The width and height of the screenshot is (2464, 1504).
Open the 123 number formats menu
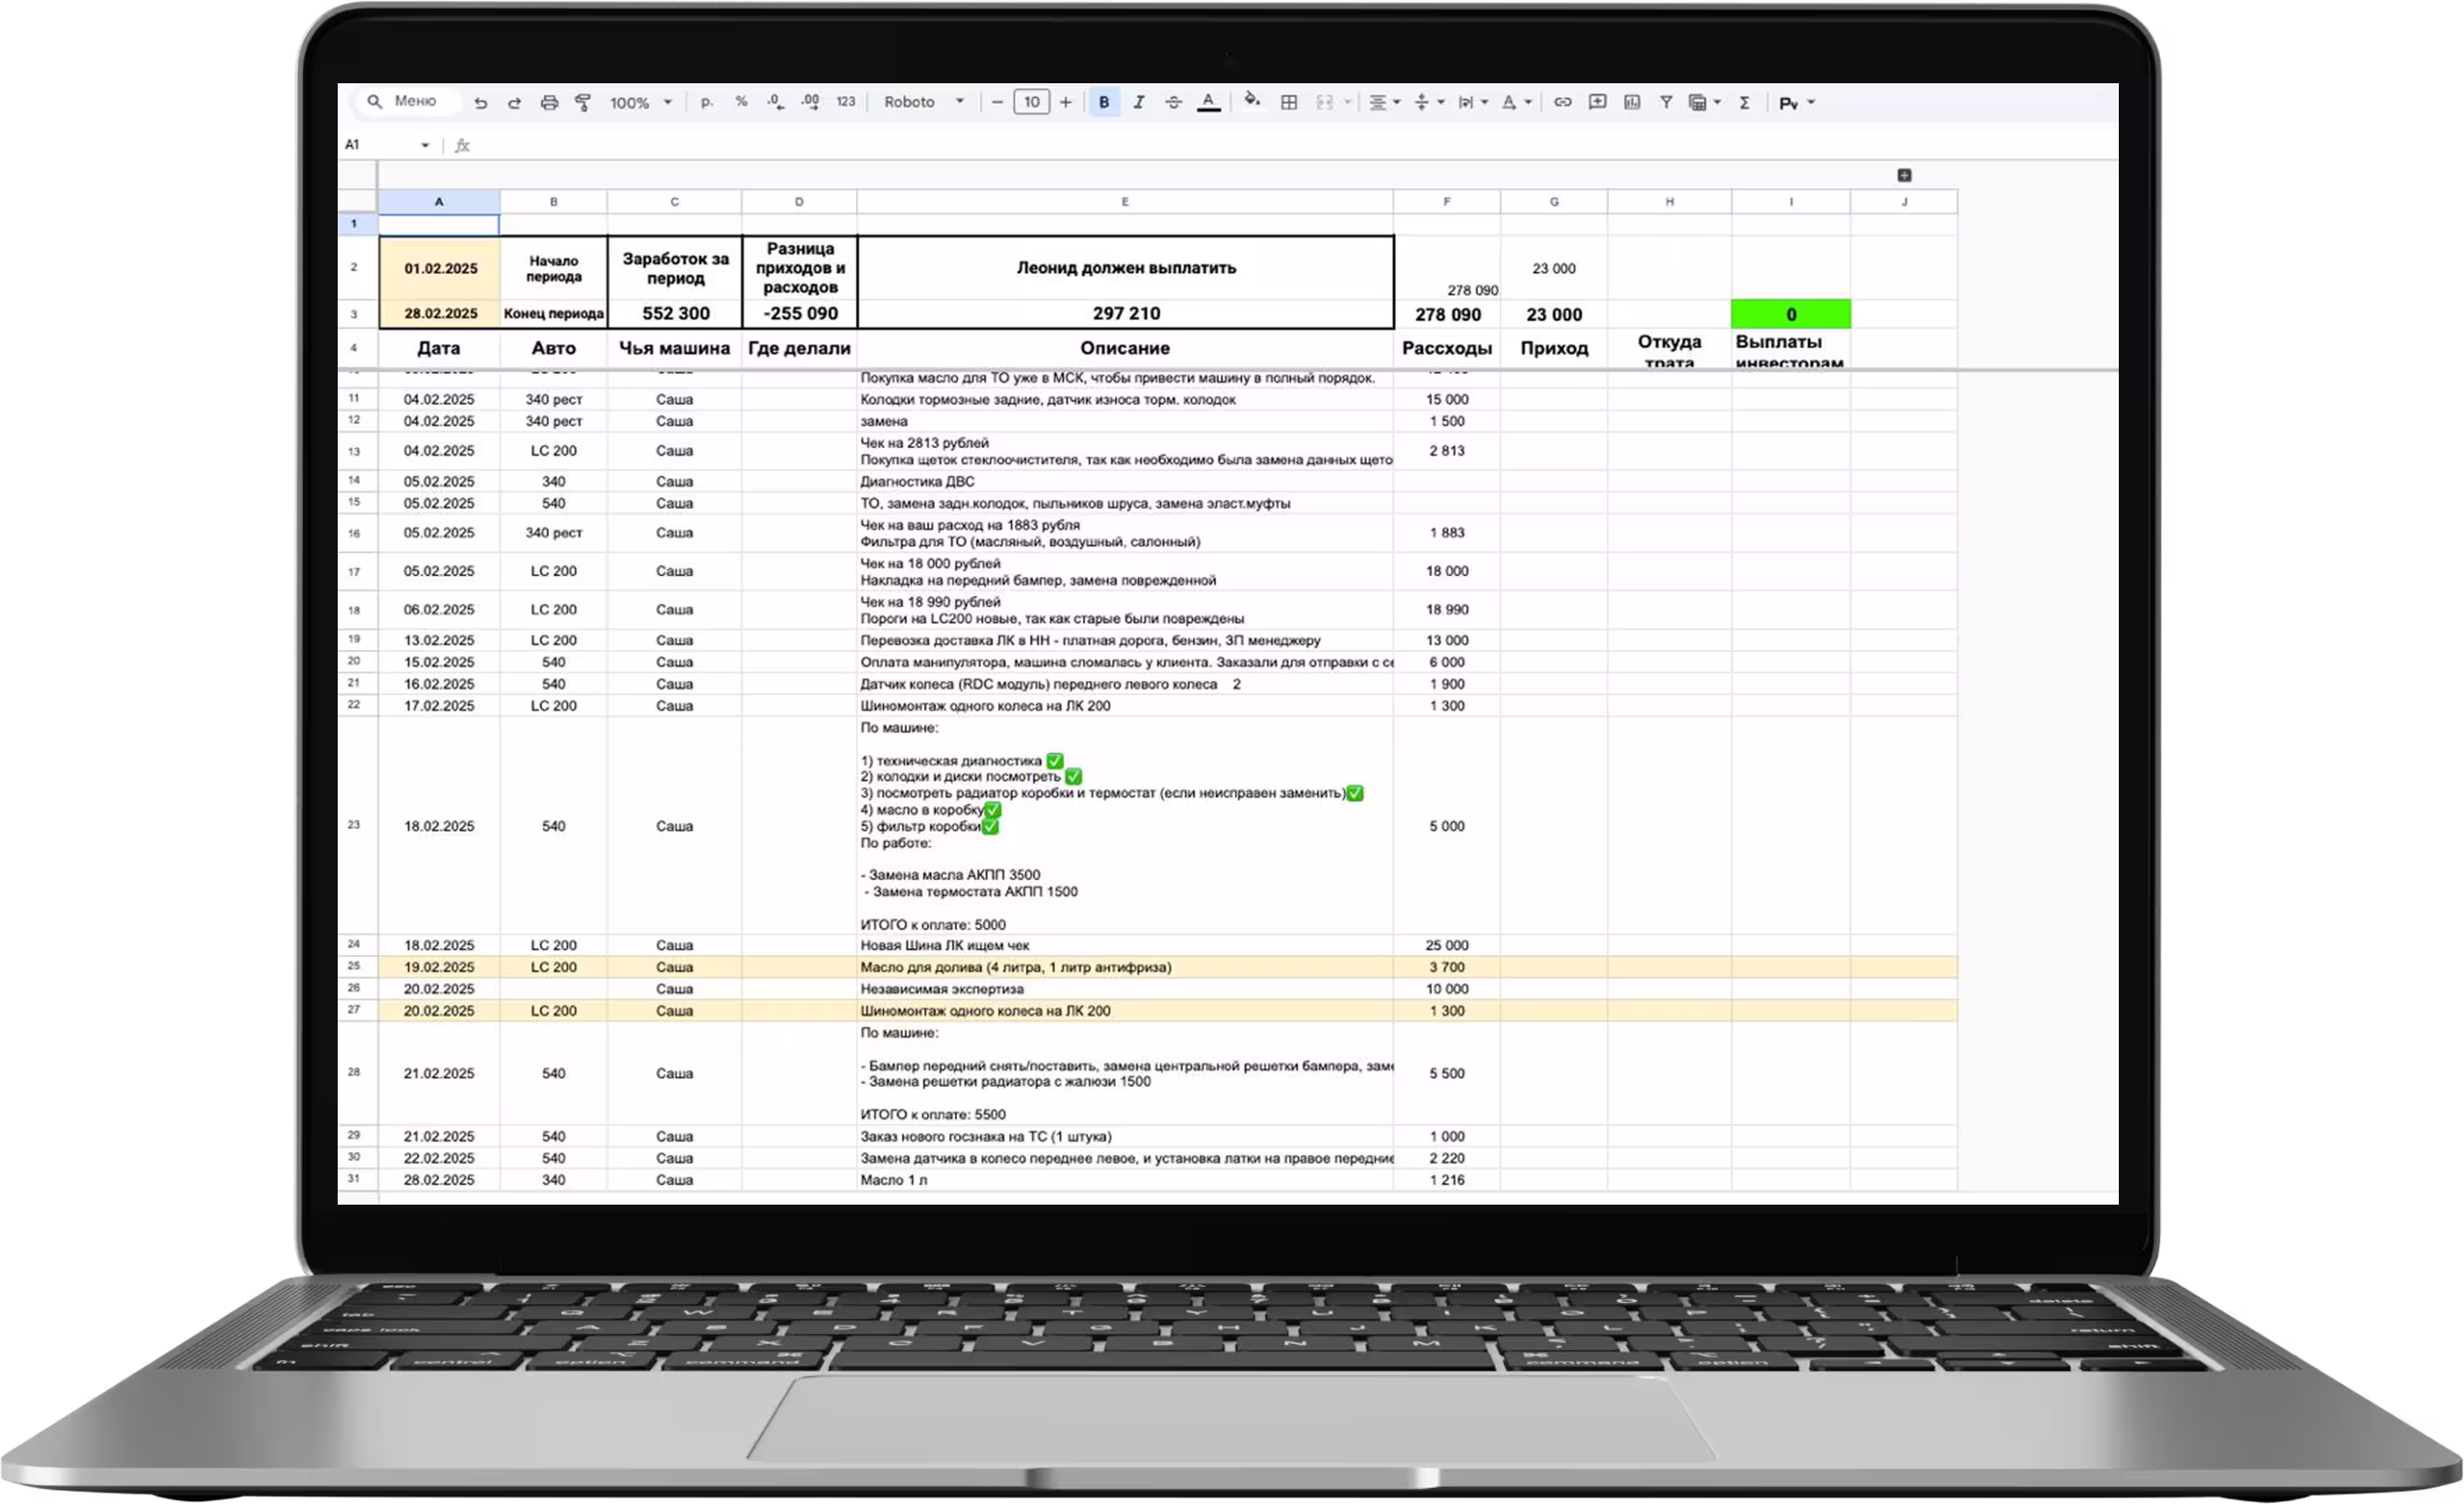[x=846, y=102]
